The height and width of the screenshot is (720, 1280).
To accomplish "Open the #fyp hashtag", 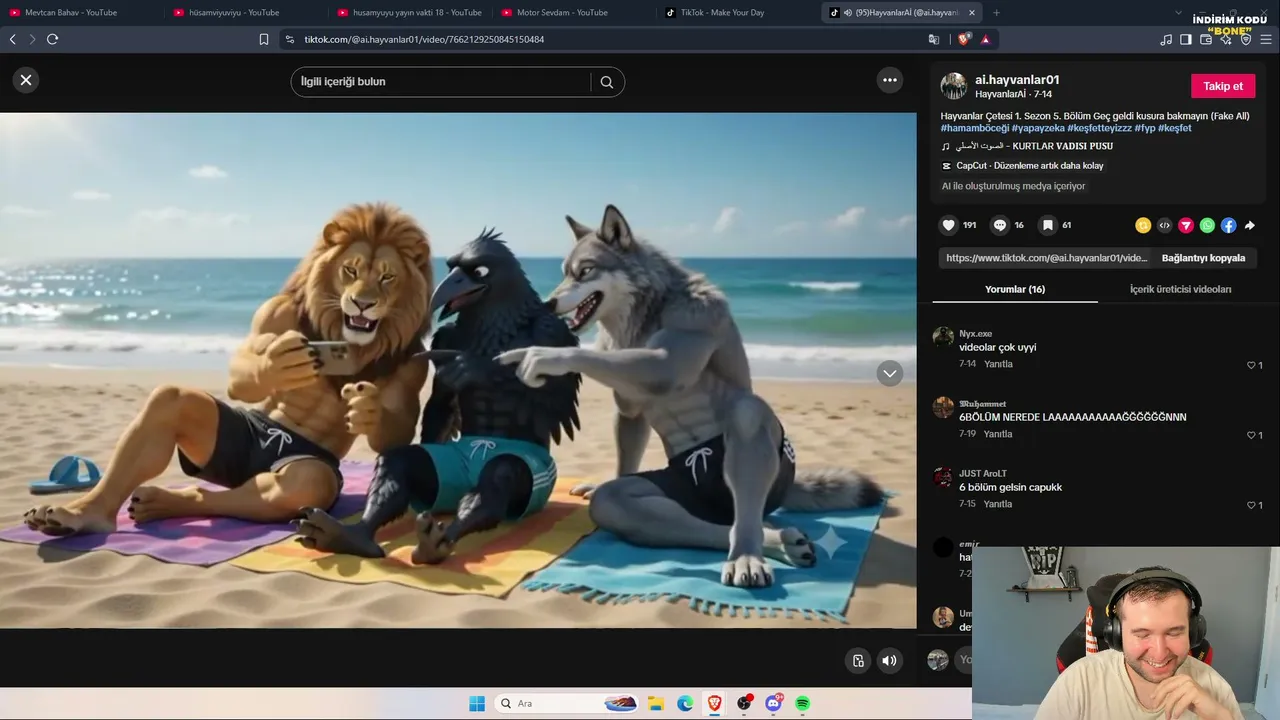I will tap(1145, 128).
